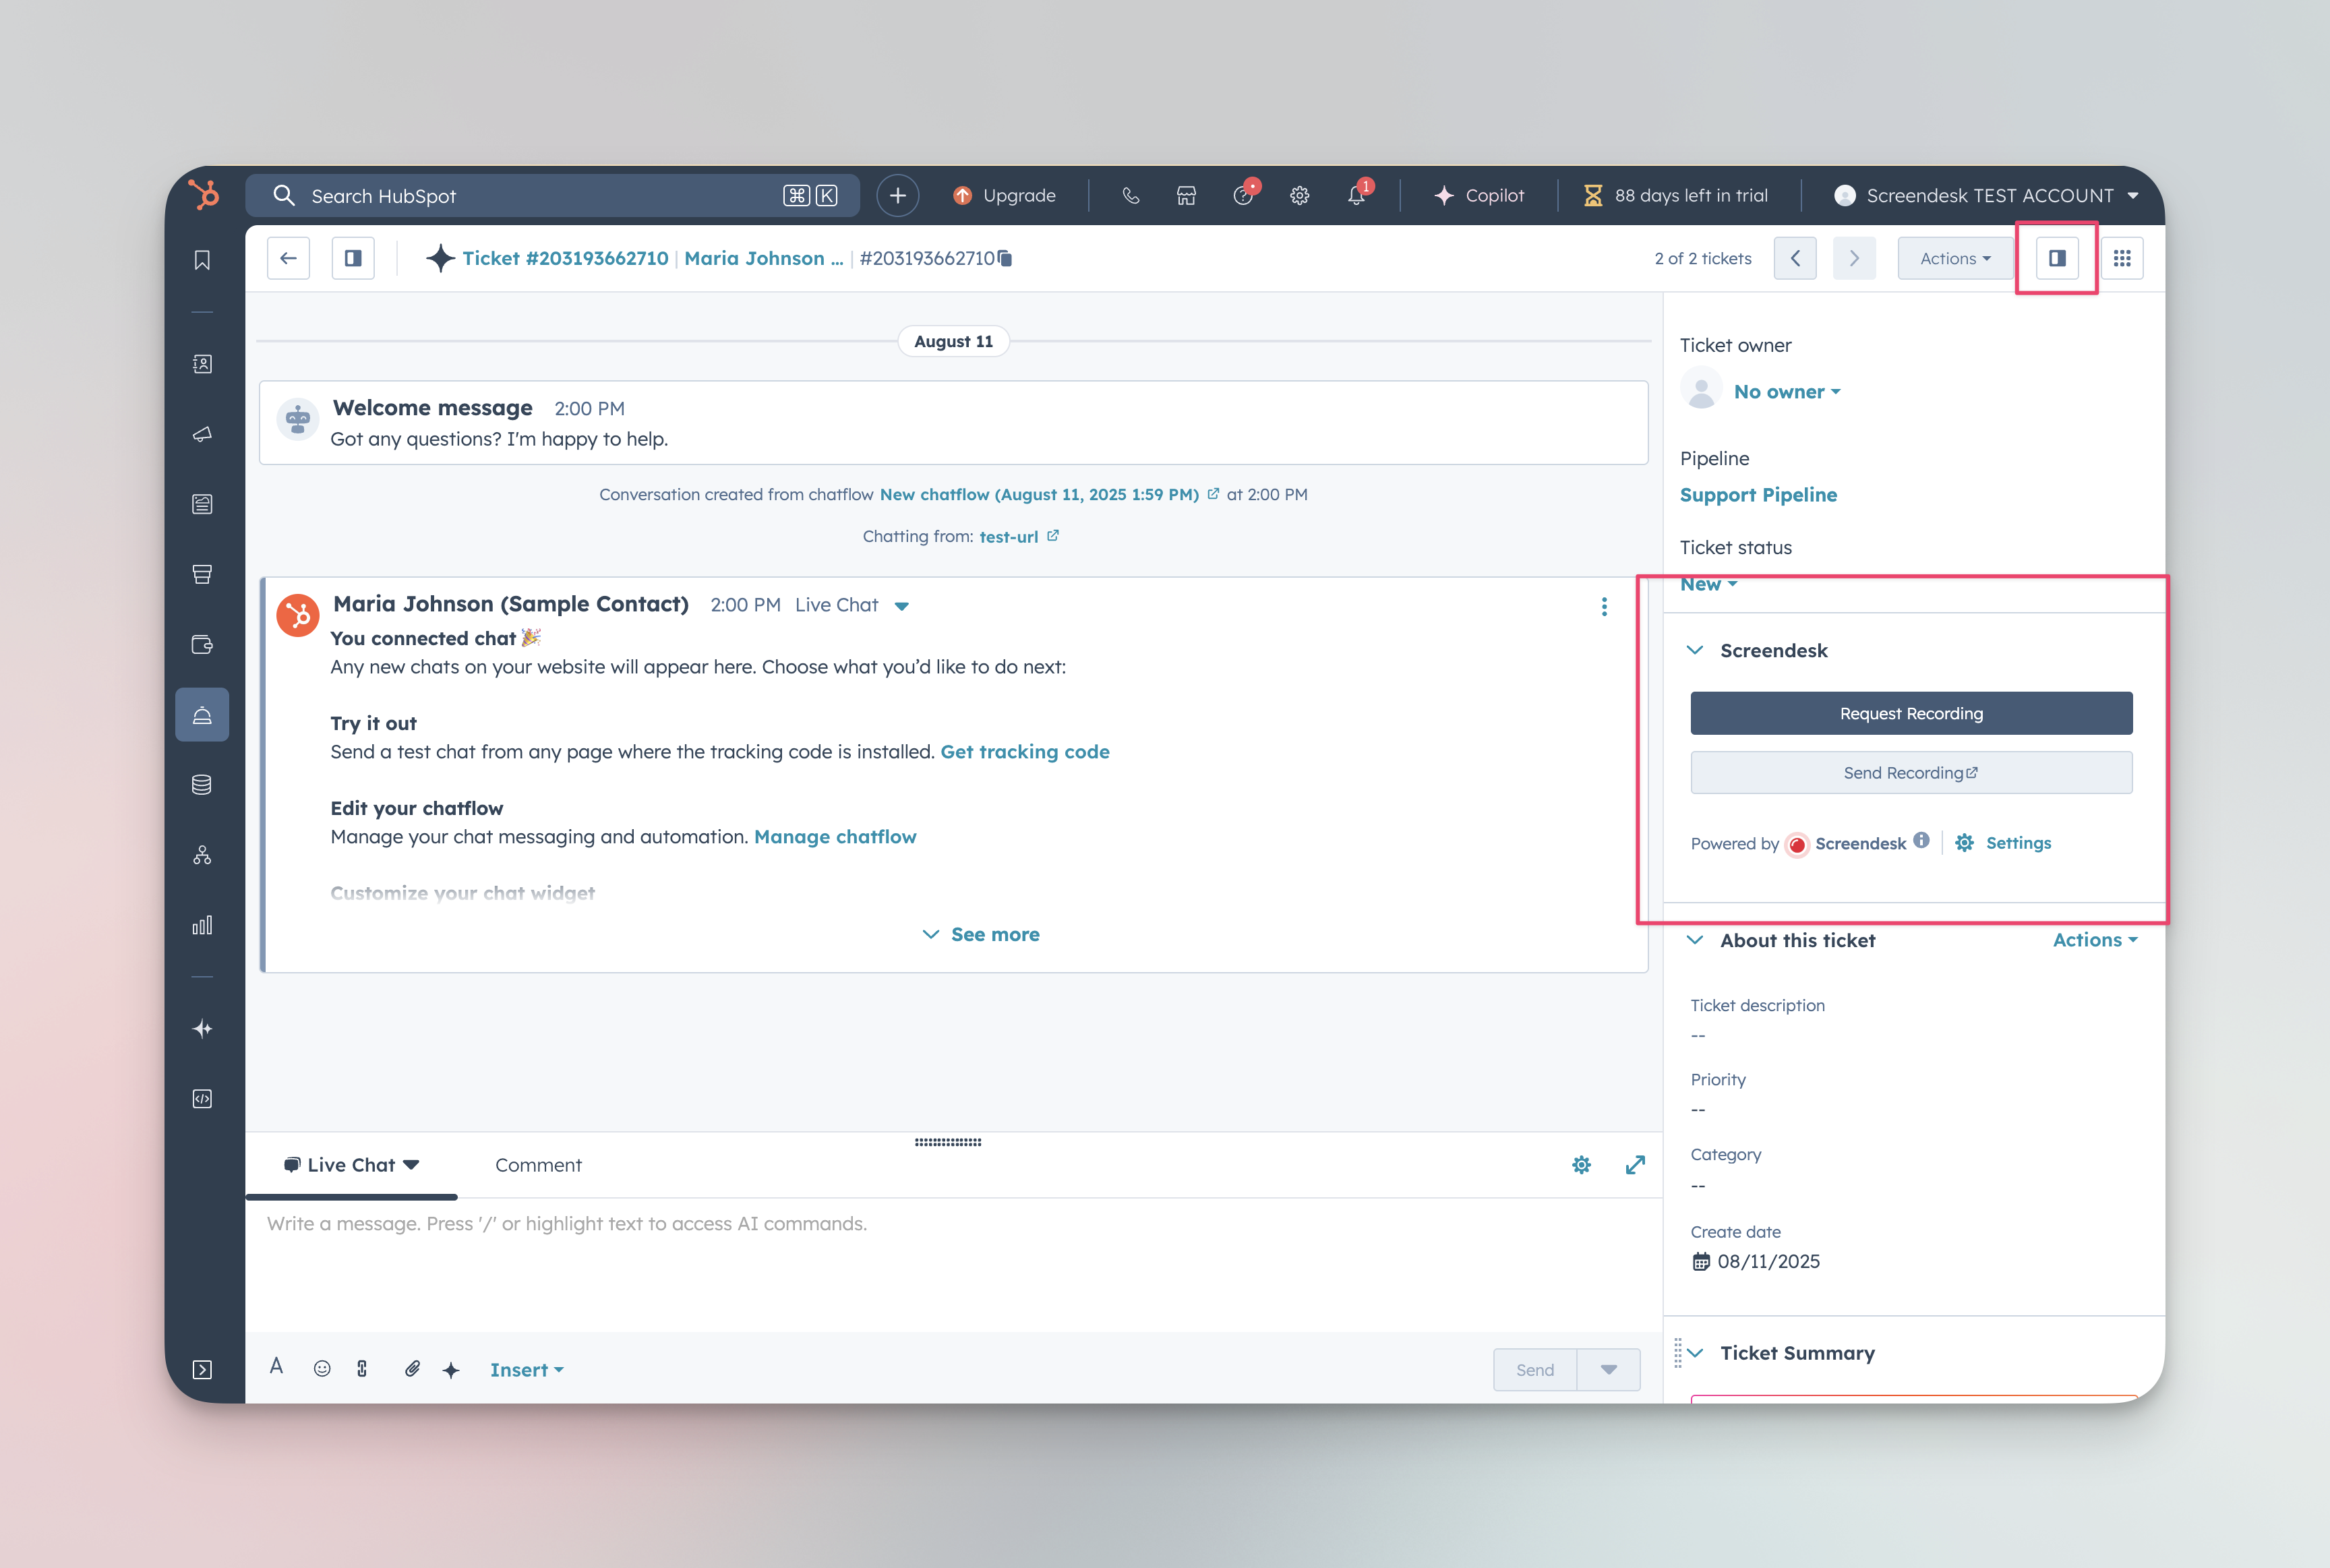The width and height of the screenshot is (2330, 1568).
Task: Copy ticket ID with the clipboard icon
Action: pos(1006,259)
